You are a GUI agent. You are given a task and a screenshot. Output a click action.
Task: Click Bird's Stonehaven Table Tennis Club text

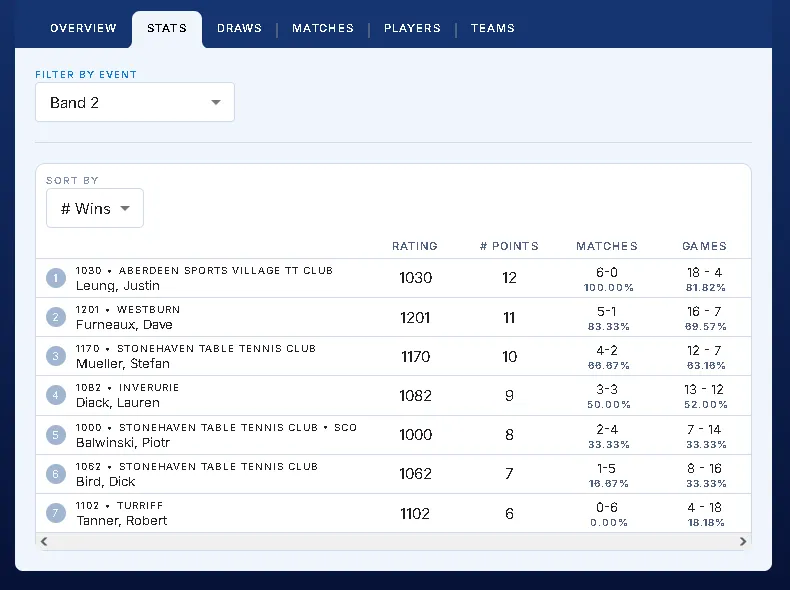click(x=218, y=467)
